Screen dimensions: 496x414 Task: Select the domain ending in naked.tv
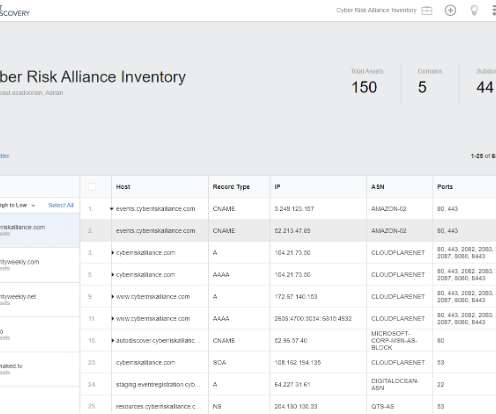tap(40, 369)
